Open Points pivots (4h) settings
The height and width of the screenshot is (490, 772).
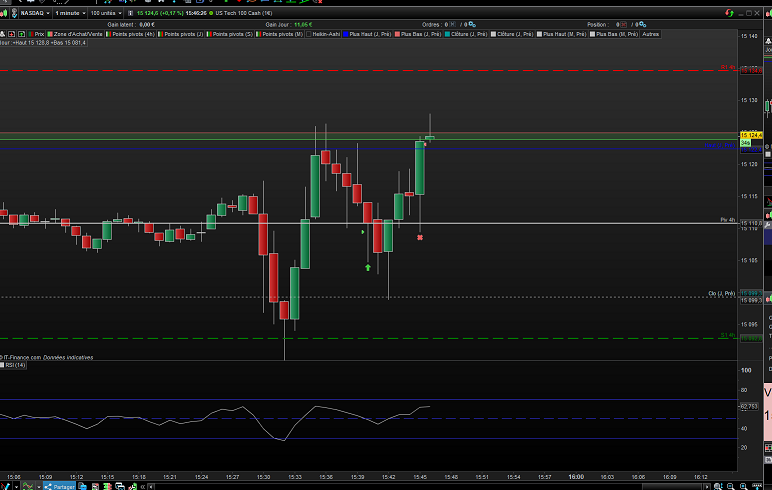130,34
